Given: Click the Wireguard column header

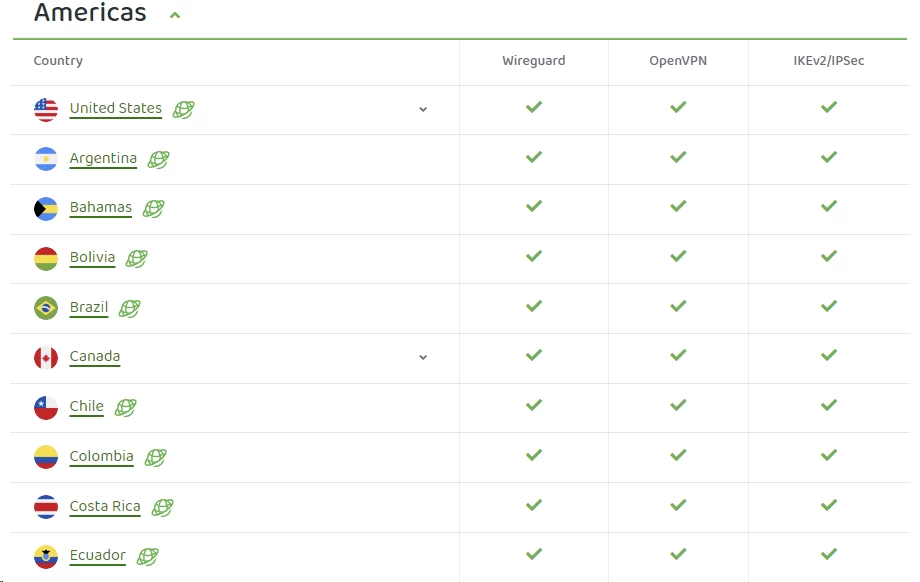Looking at the screenshot, I should [534, 60].
